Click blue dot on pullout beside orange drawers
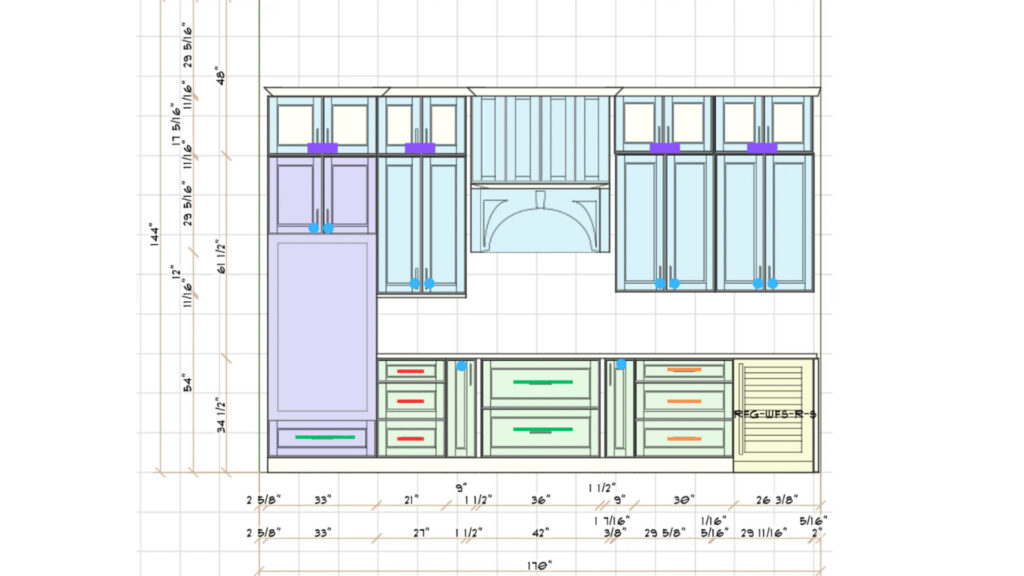 pyautogui.click(x=621, y=364)
